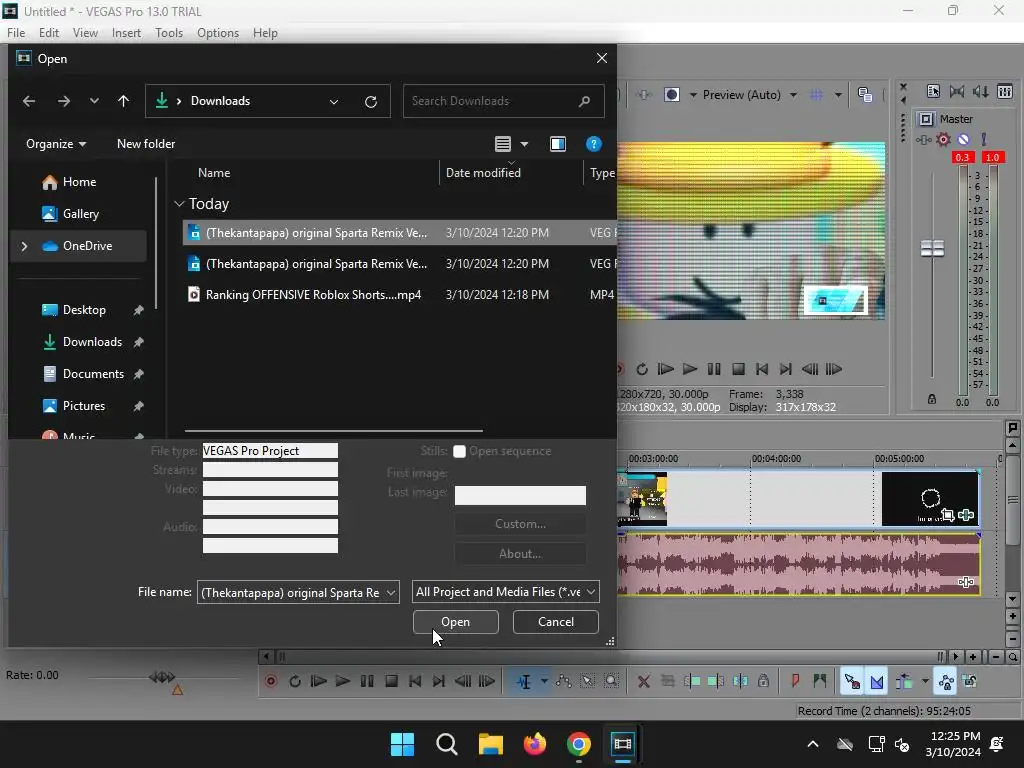Open the Overlays dropdown arrow
Screen dimensions: 1024x768
pyautogui.click(x=838, y=95)
